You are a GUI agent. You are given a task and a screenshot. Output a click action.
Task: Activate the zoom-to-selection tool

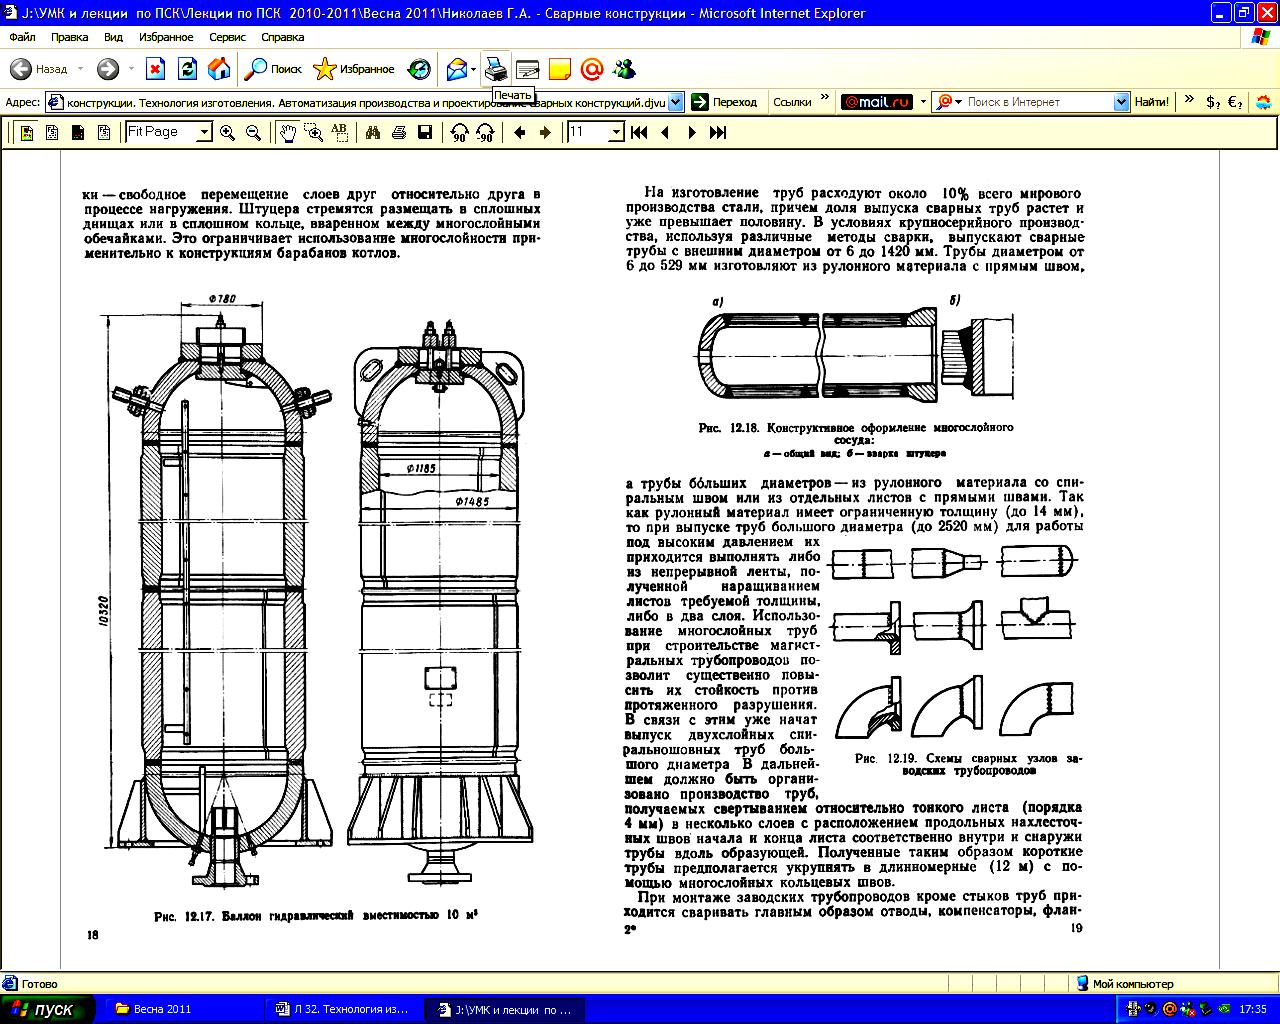(x=314, y=132)
